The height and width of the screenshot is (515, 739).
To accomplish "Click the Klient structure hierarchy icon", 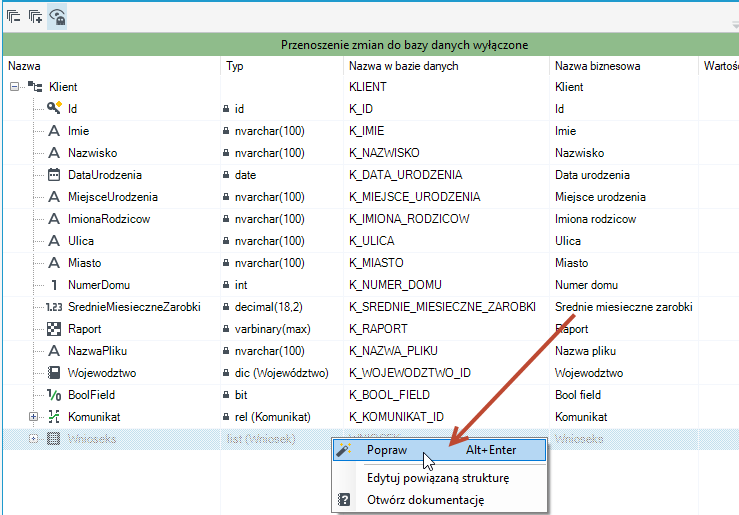I will coord(35,87).
